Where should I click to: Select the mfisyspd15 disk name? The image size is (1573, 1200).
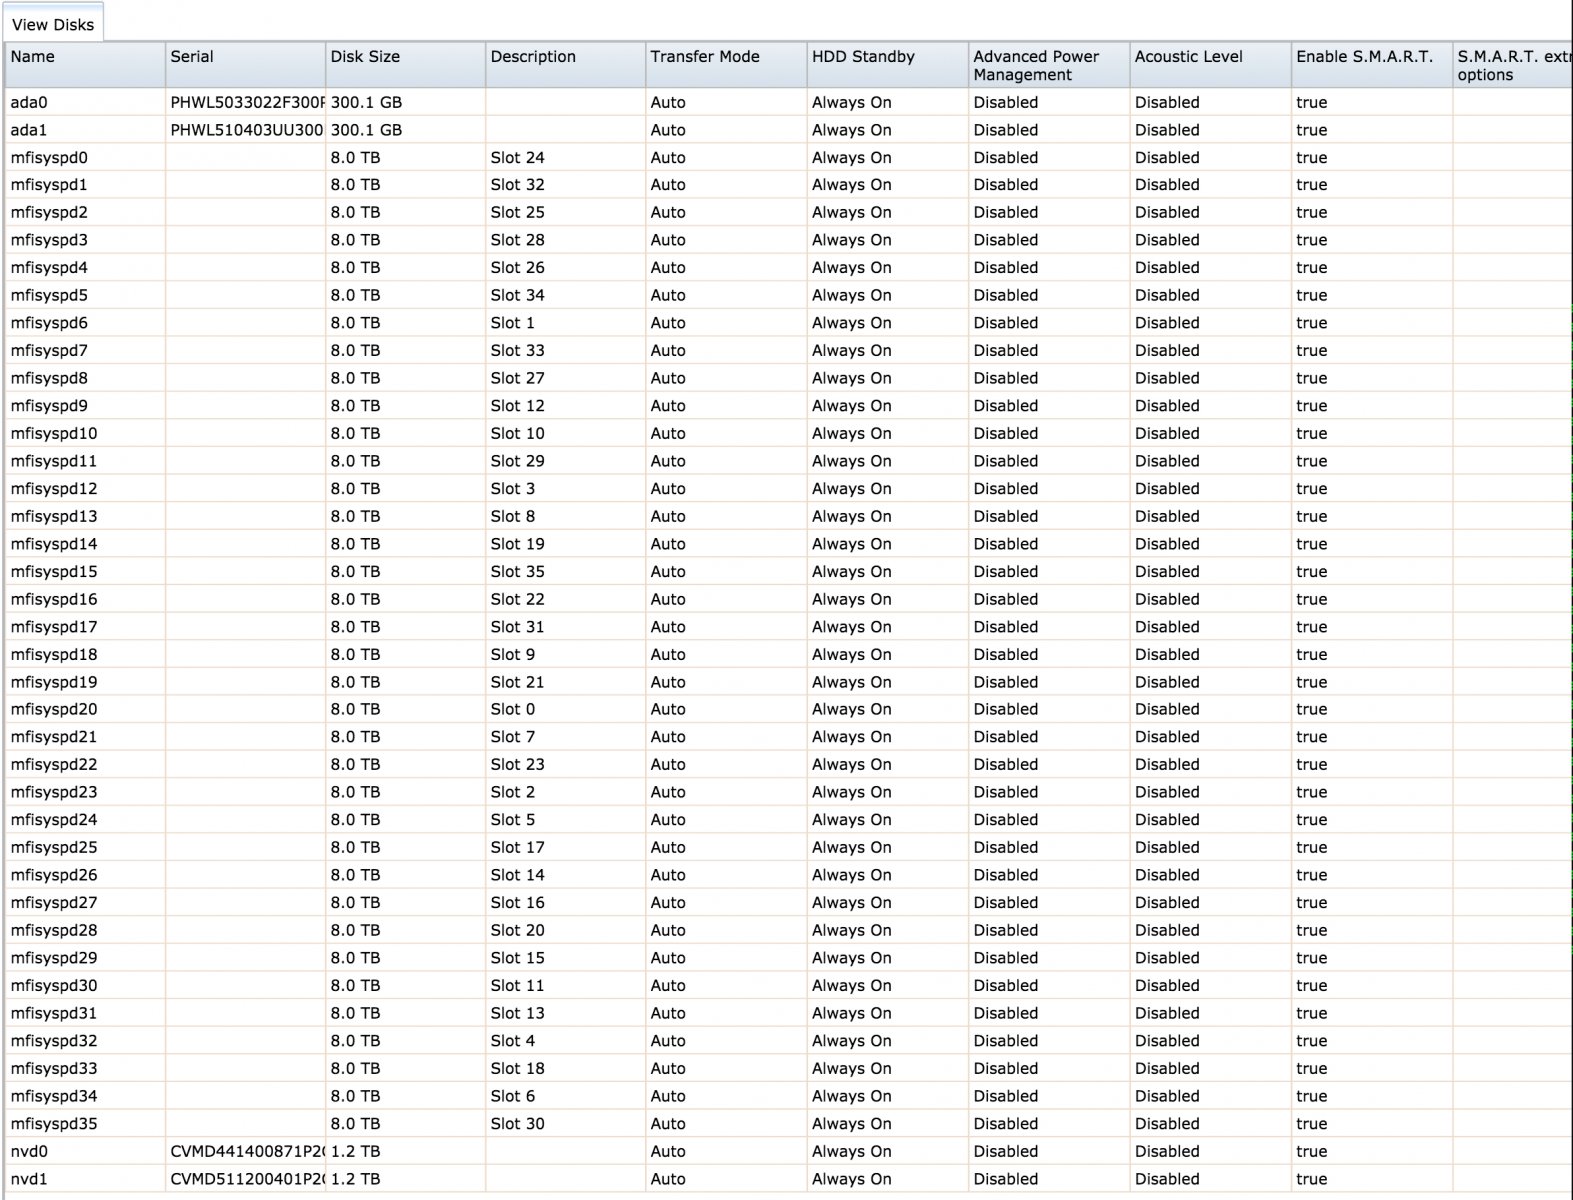pyautogui.click(x=54, y=572)
